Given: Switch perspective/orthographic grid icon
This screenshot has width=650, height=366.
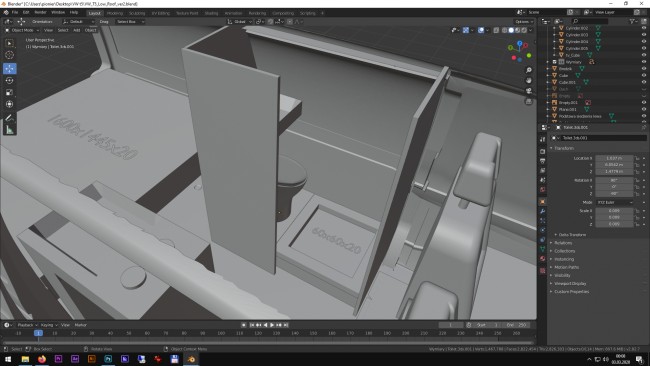Looking at the screenshot, I should coord(529,101).
